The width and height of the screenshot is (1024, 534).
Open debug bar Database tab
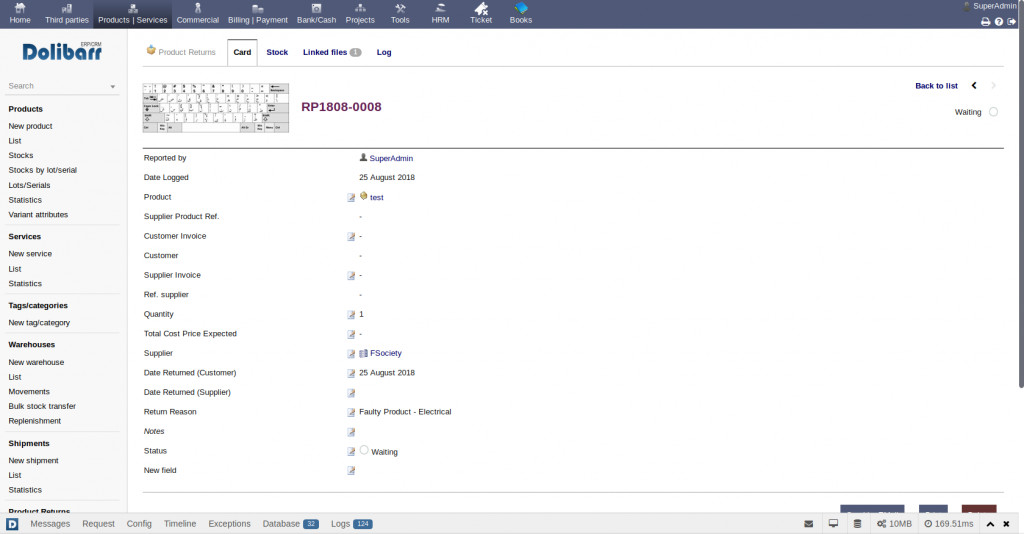pyautogui.click(x=290, y=524)
